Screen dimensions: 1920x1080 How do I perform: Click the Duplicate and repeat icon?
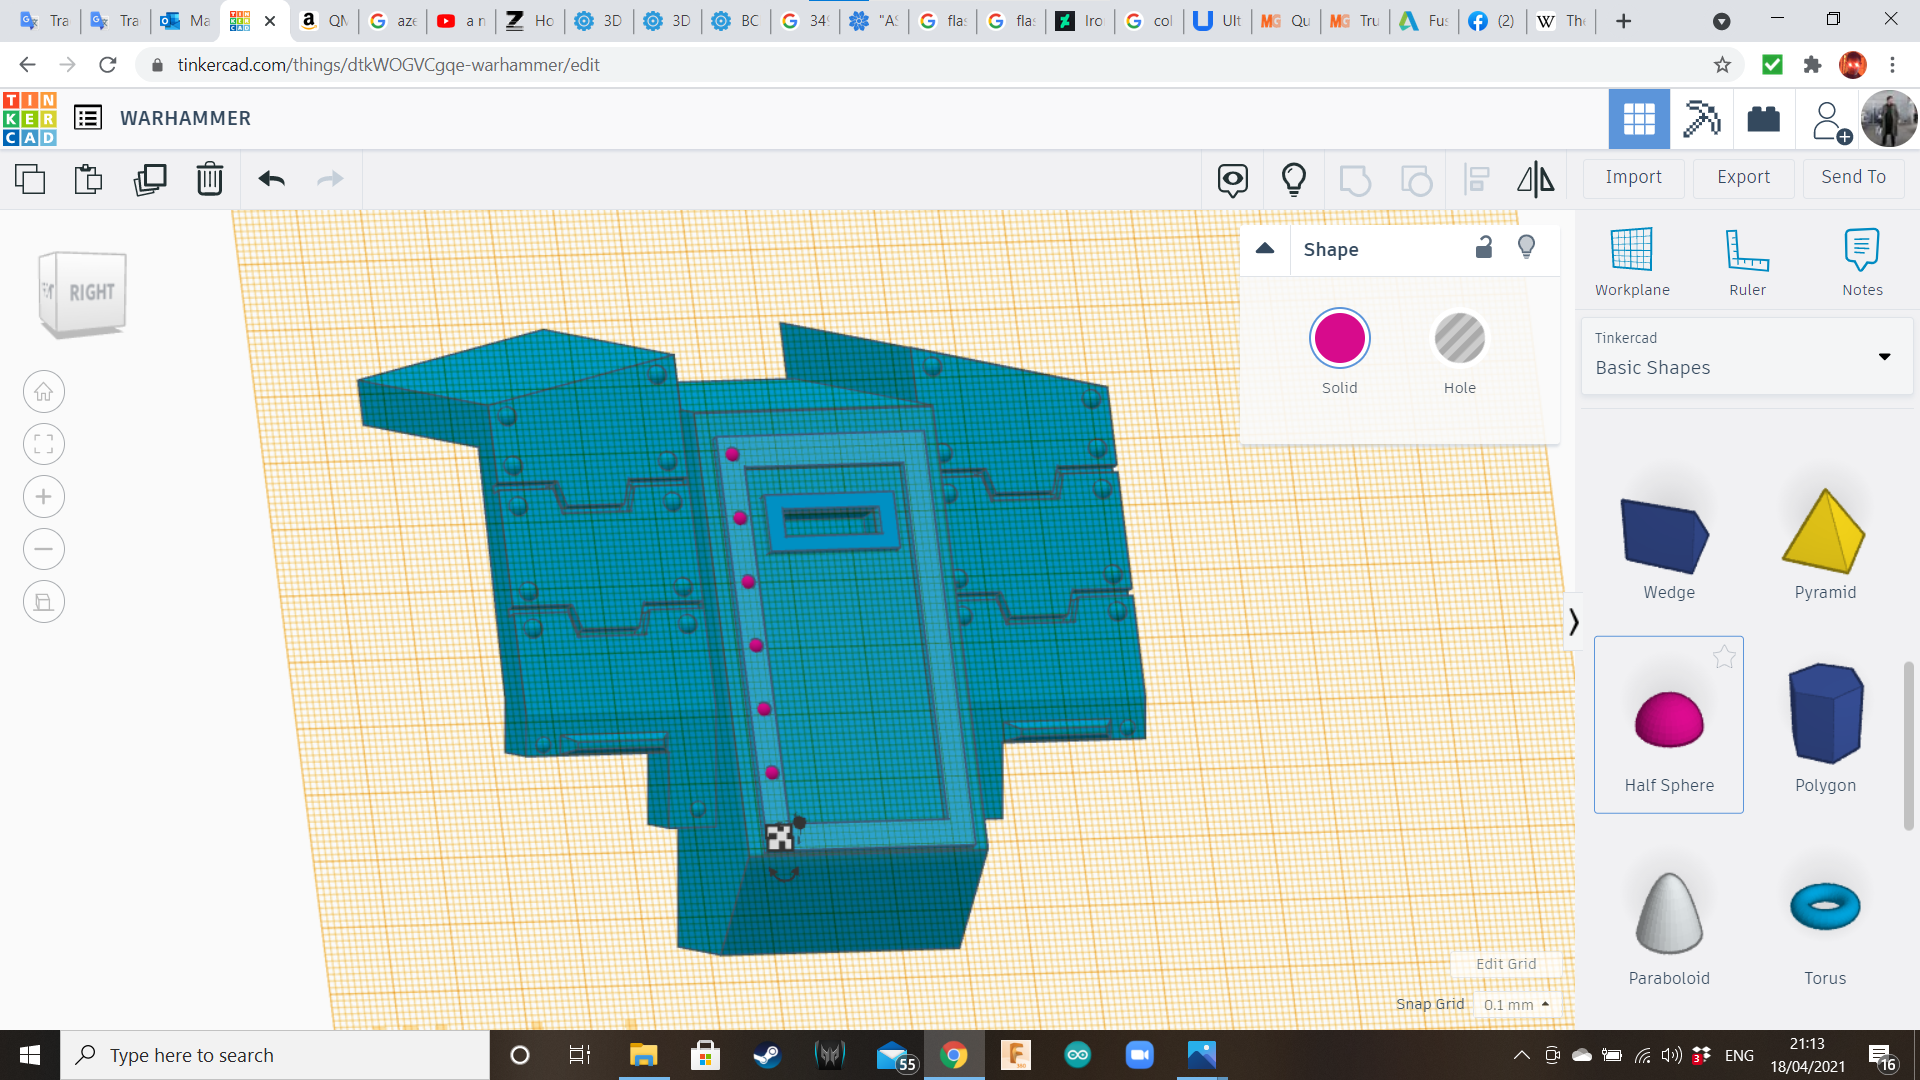tap(150, 179)
